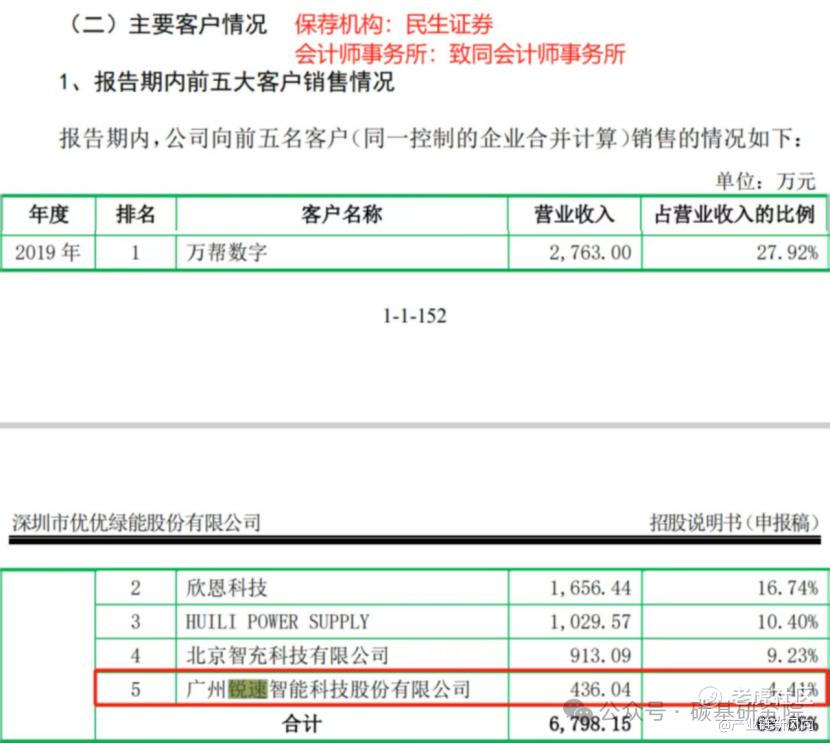830x744 pixels.
Task: Select the '营业收入' column header
Action: 575,214
